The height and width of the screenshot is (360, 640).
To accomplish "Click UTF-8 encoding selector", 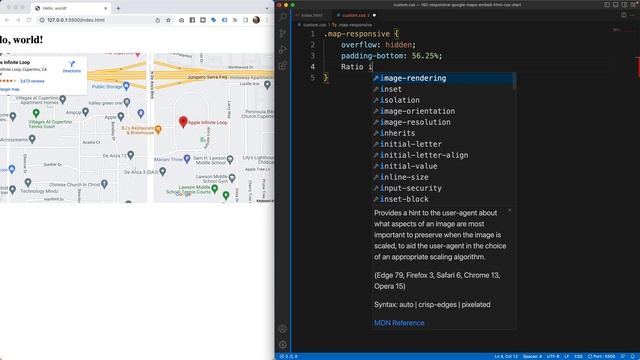I will (x=553, y=356).
